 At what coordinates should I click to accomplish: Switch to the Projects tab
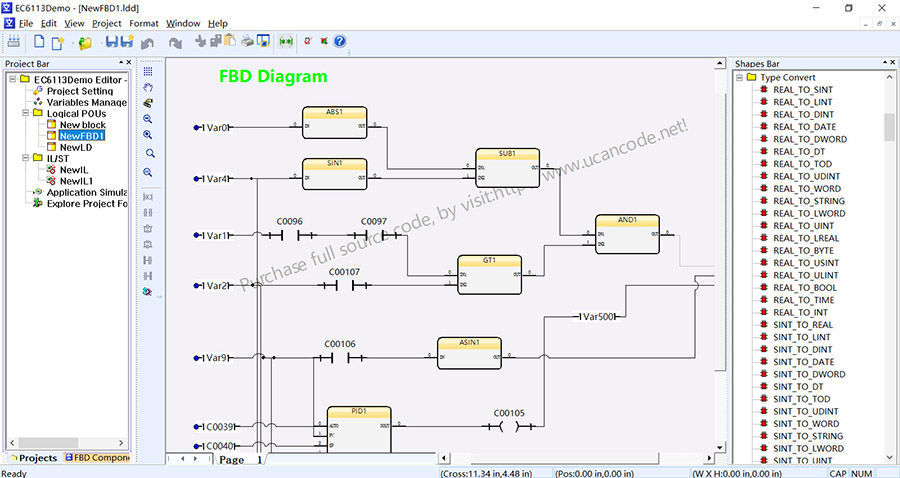[33, 458]
